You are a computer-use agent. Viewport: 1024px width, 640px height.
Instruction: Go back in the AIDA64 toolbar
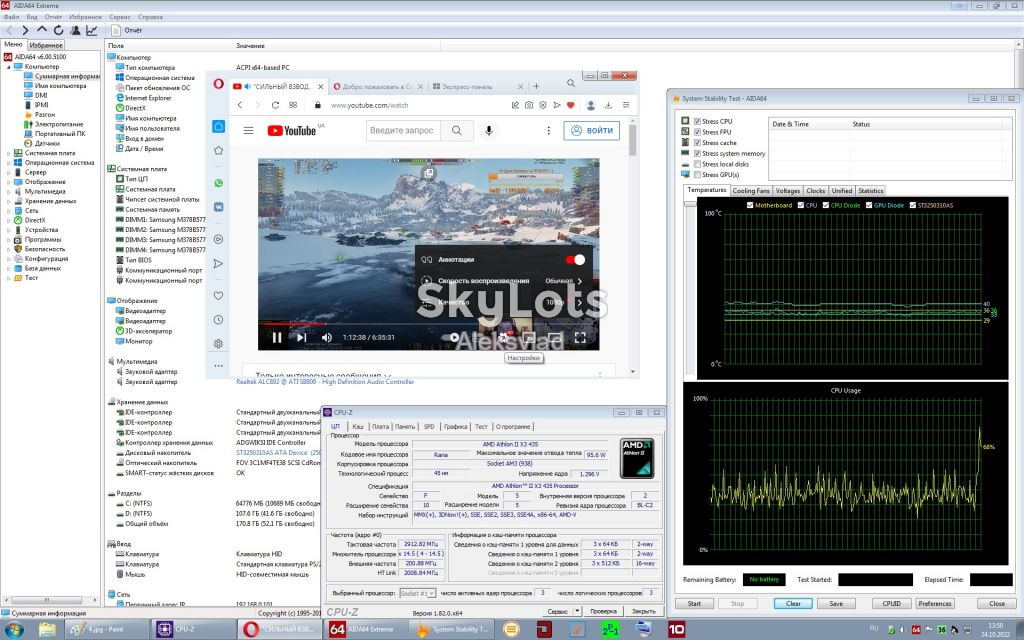(9, 30)
